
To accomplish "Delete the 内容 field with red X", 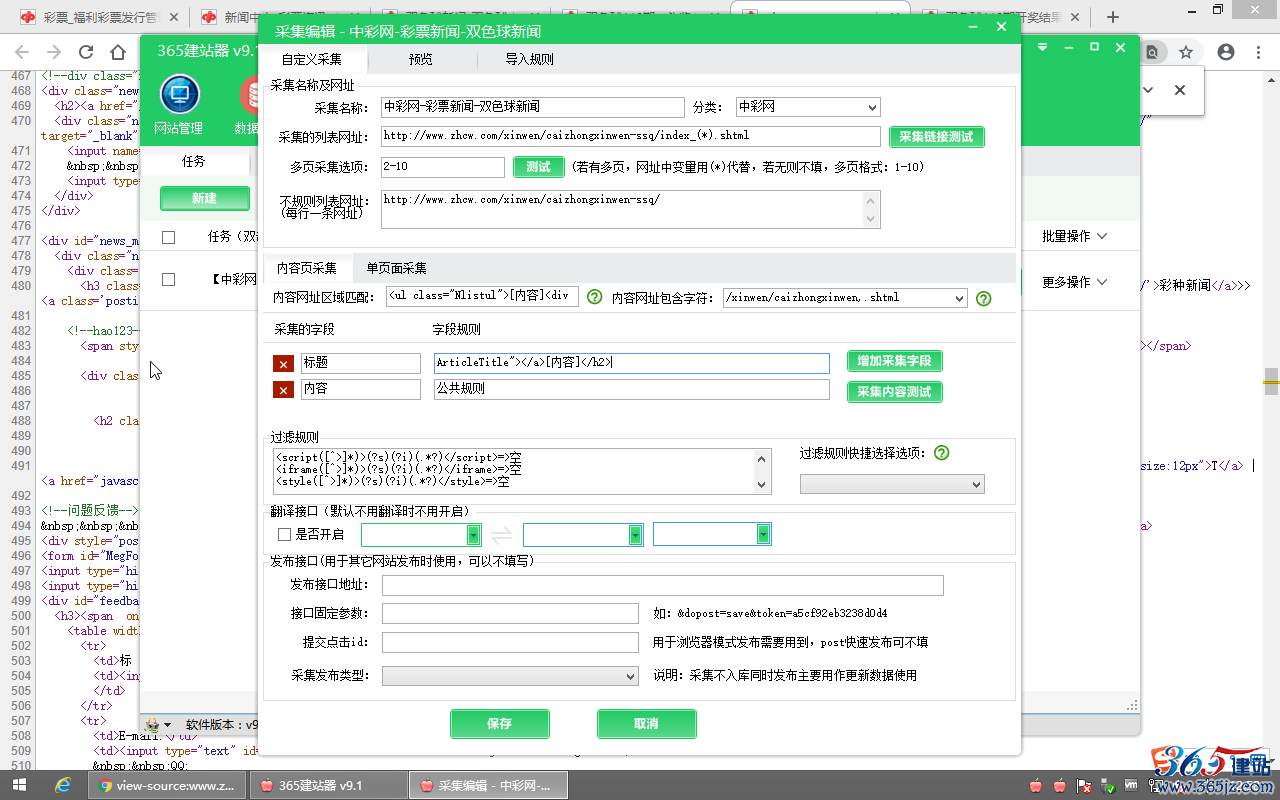I will (283, 390).
